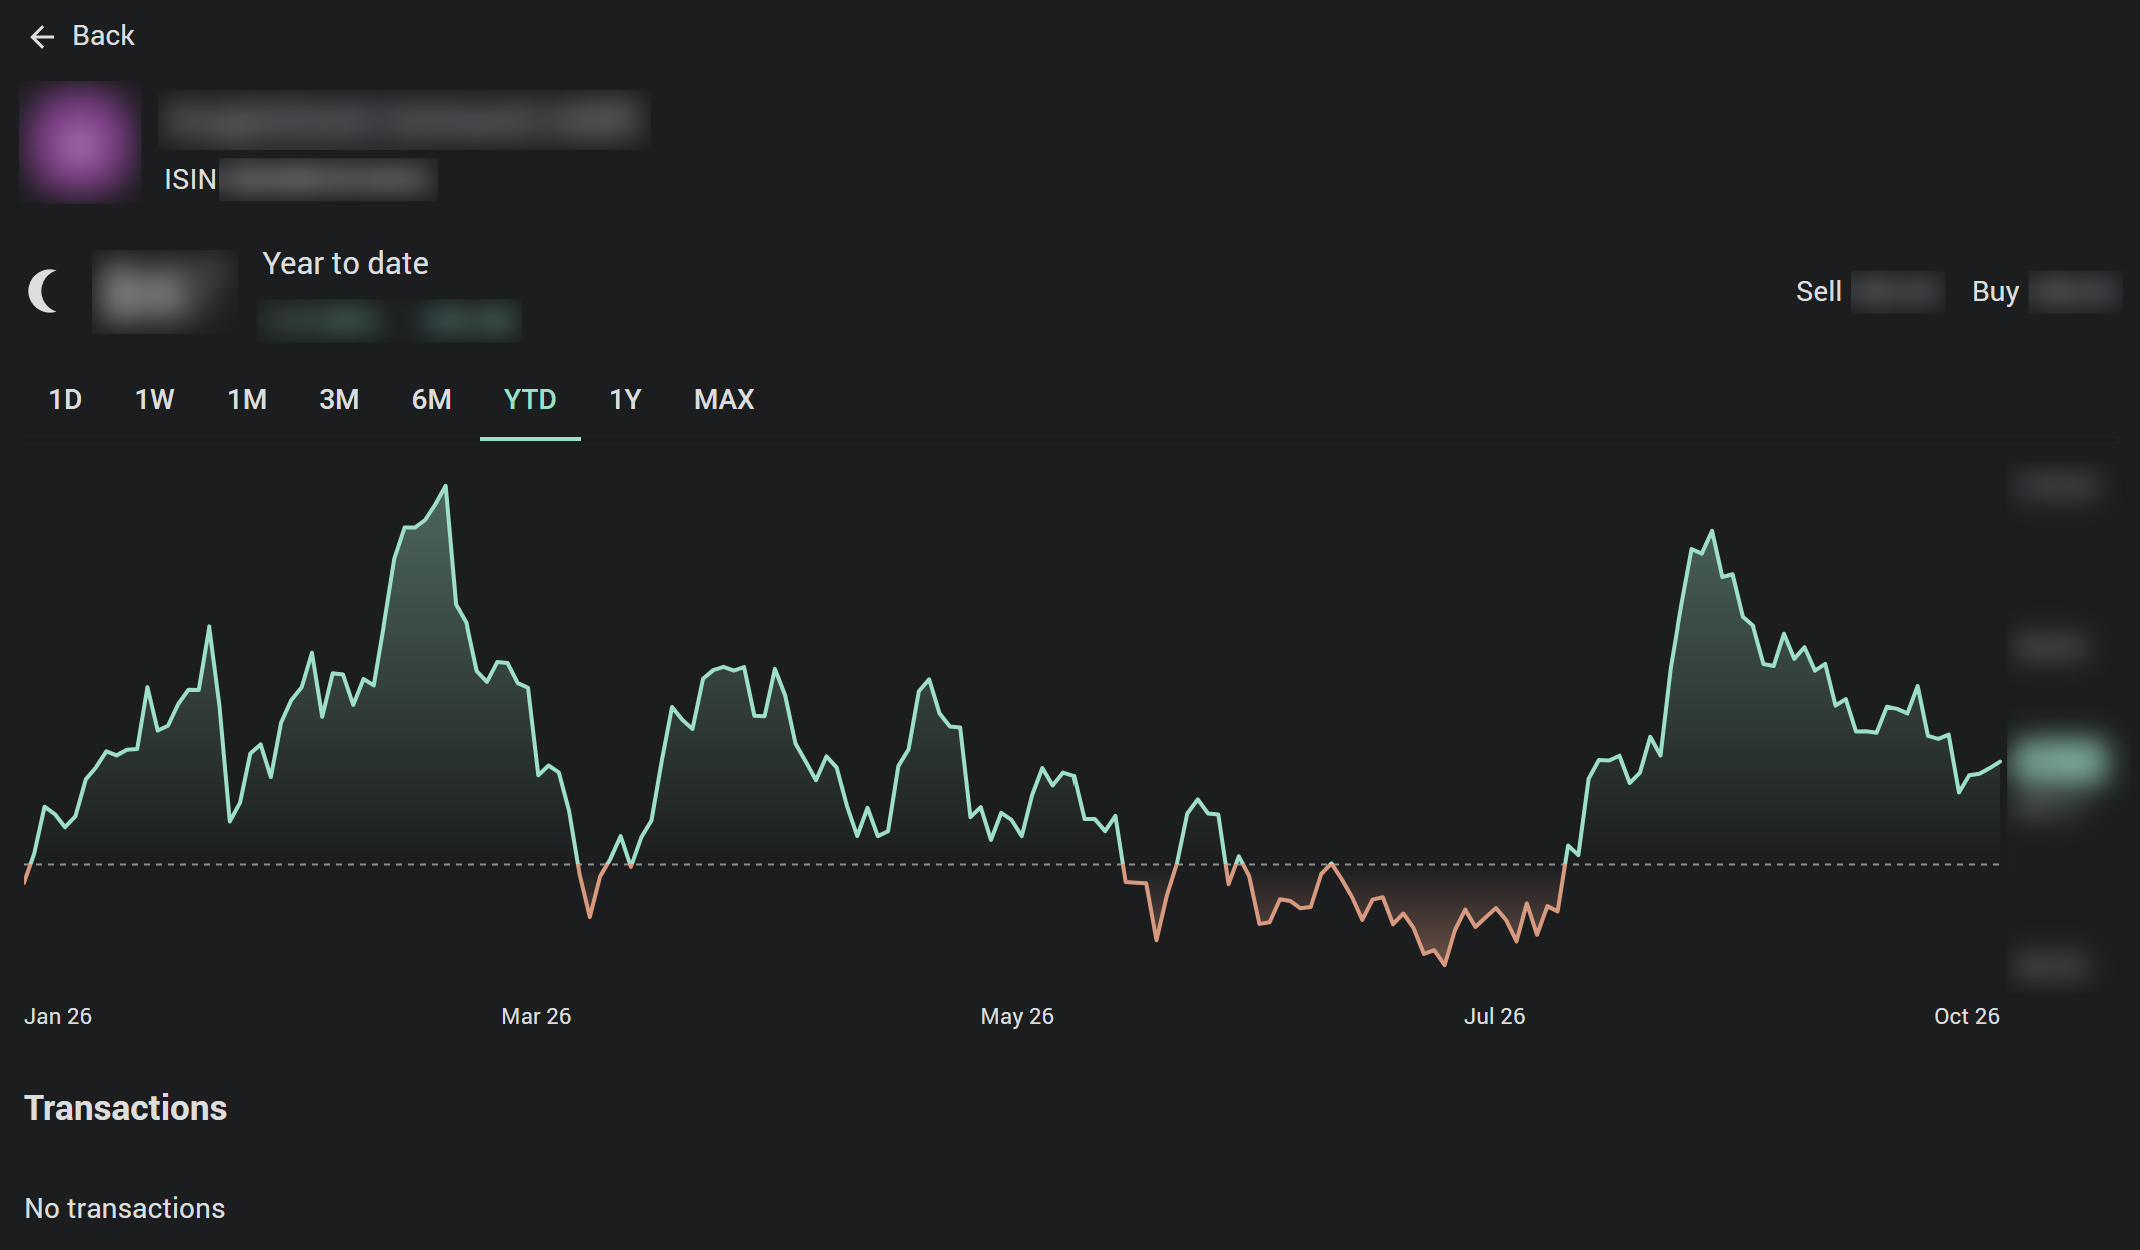Click the Buy price button
Screen dimensions: 2140x1250
click(x=2046, y=292)
